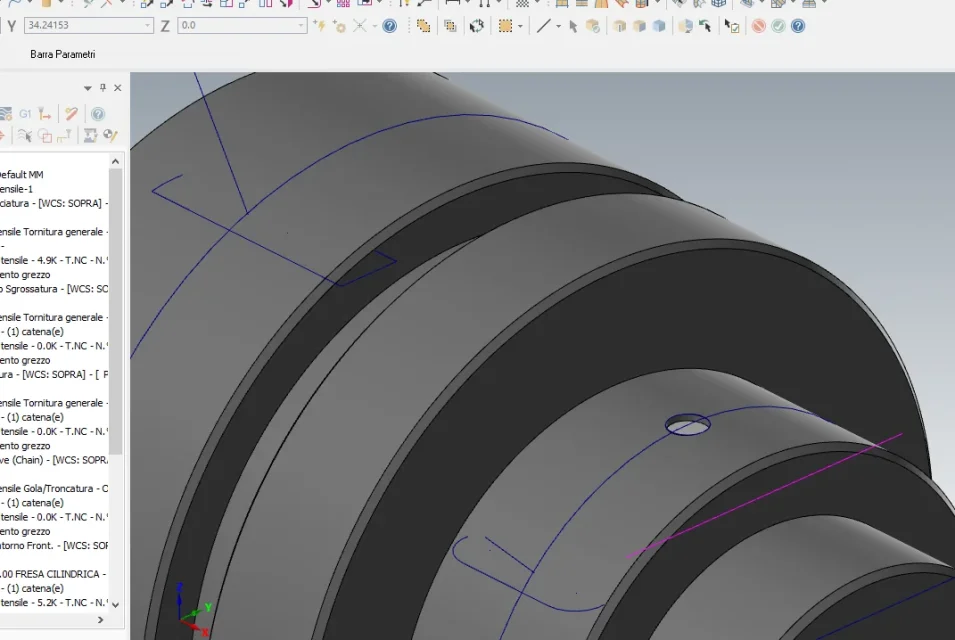Click the AutoCursor fast point icon
The width and height of the screenshot is (955, 640).
pyautogui.click(x=320, y=26)
